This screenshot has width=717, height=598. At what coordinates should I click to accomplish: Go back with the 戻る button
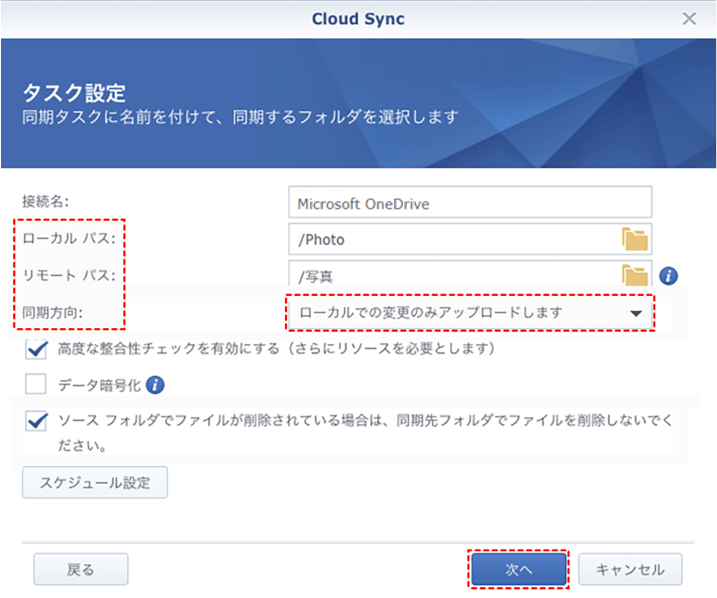80,570
